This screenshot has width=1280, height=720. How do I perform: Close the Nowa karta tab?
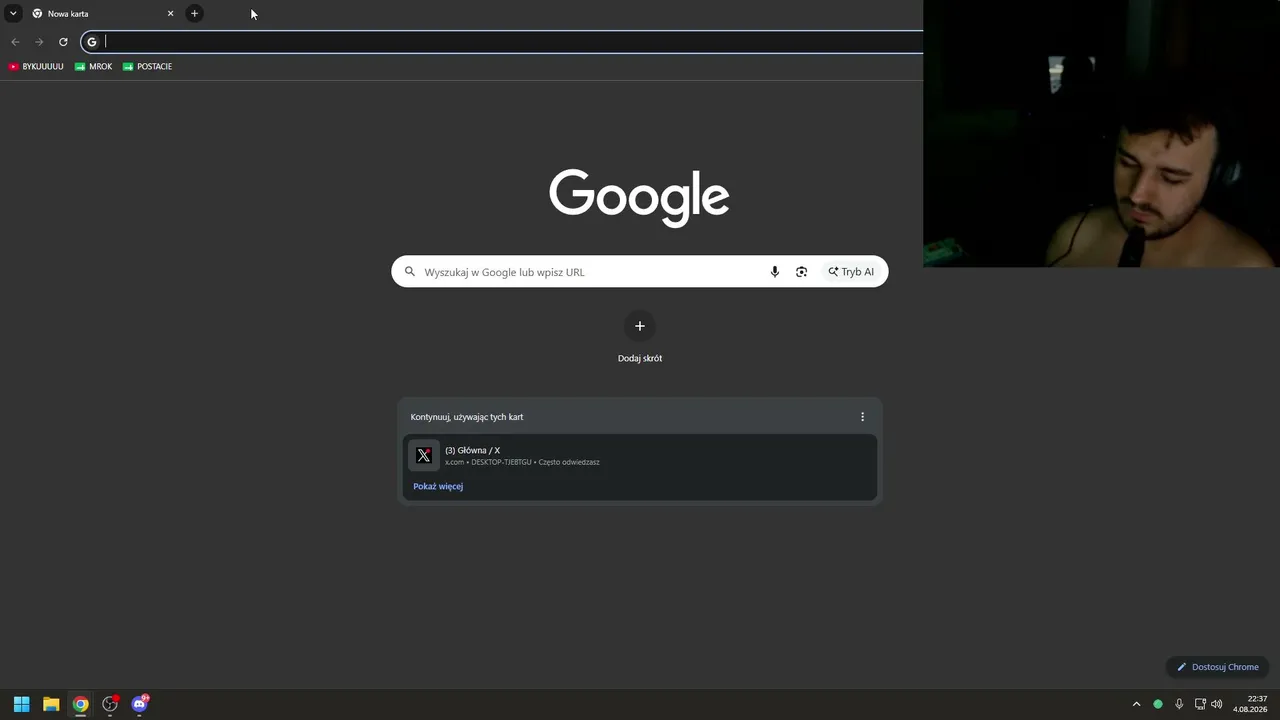click(170, 14)
